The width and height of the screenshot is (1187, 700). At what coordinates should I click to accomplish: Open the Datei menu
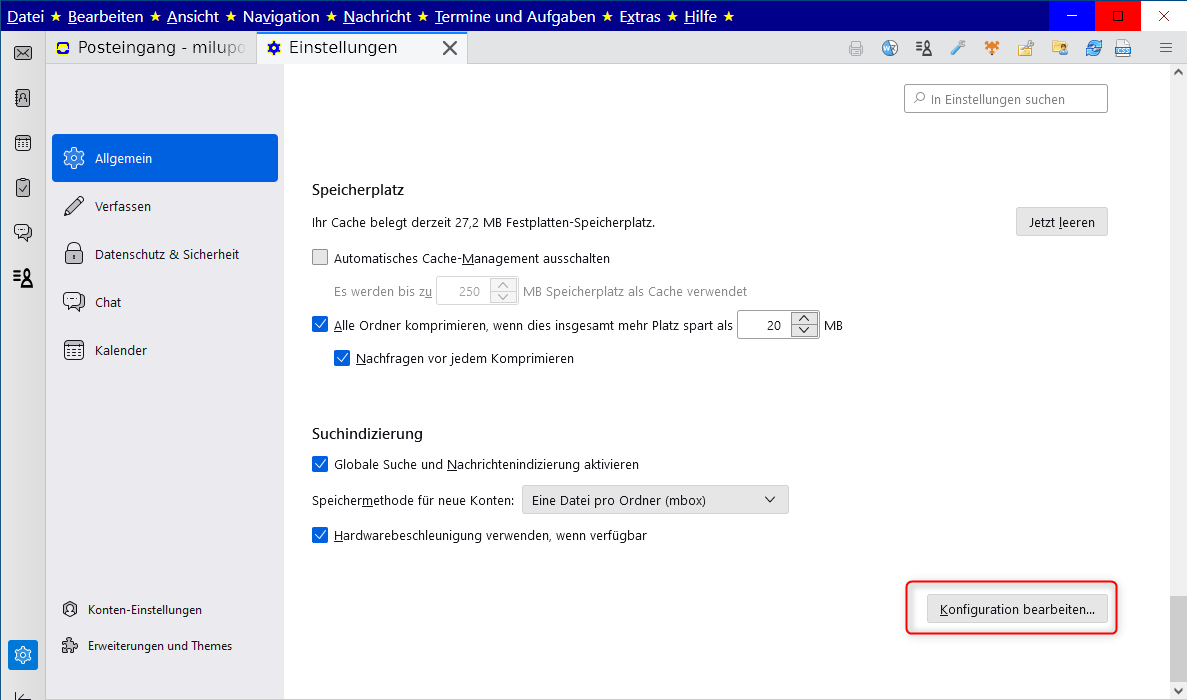pyautogui.click(x=26, y=16)
